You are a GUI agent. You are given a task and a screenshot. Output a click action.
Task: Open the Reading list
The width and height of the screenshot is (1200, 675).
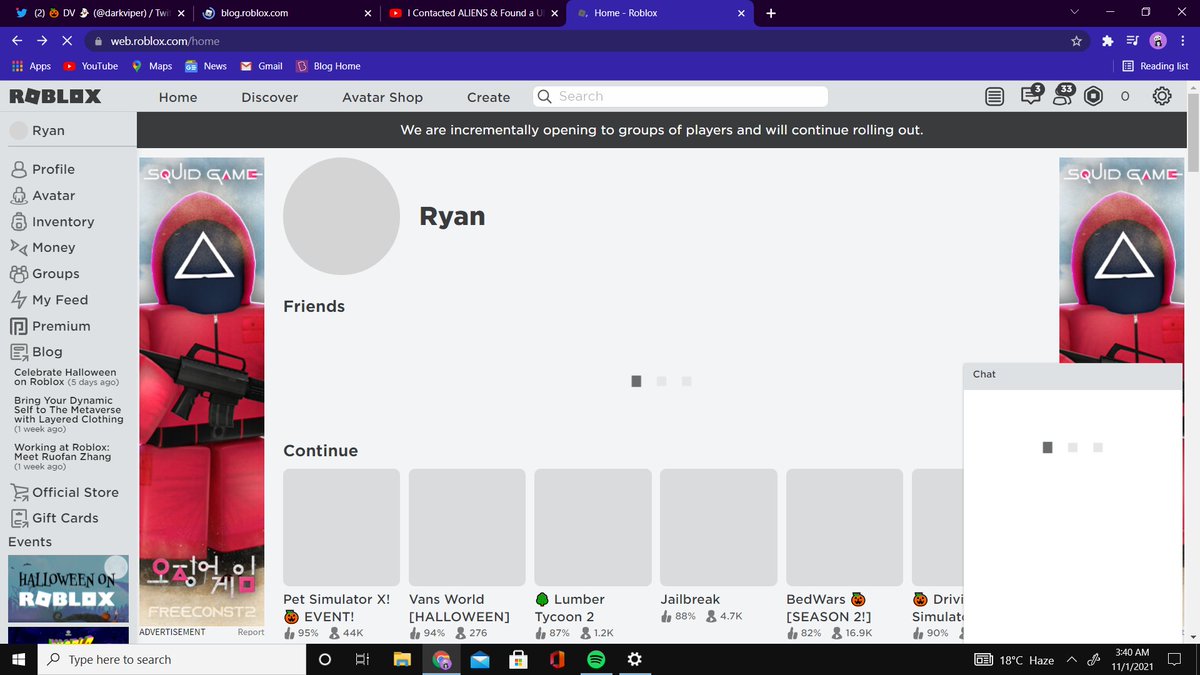point(1155,66)
